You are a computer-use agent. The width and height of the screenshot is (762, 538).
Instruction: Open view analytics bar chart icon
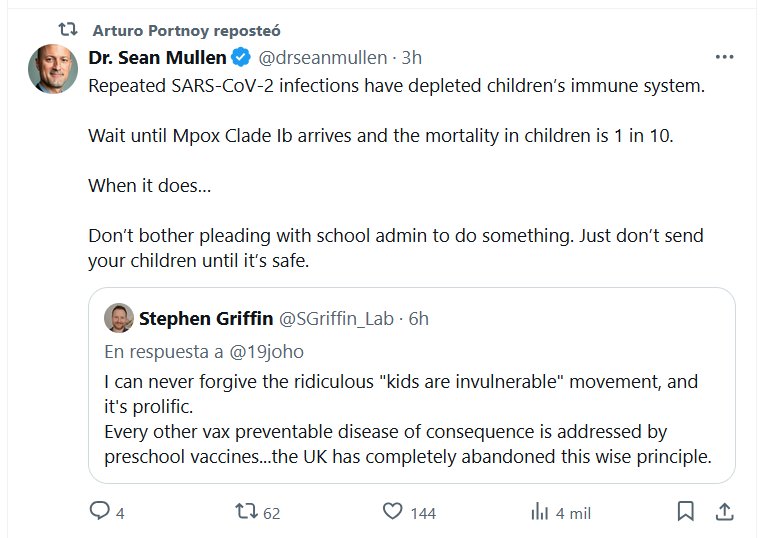click(x=540, y=511)
